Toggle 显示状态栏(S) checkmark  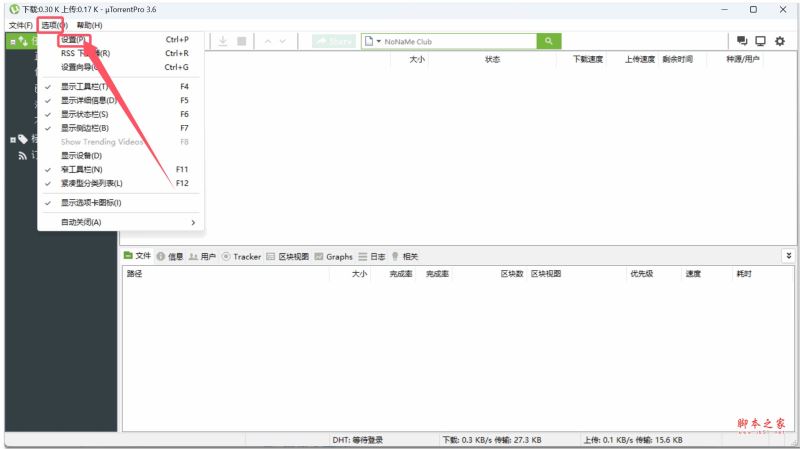click(120, 114)
